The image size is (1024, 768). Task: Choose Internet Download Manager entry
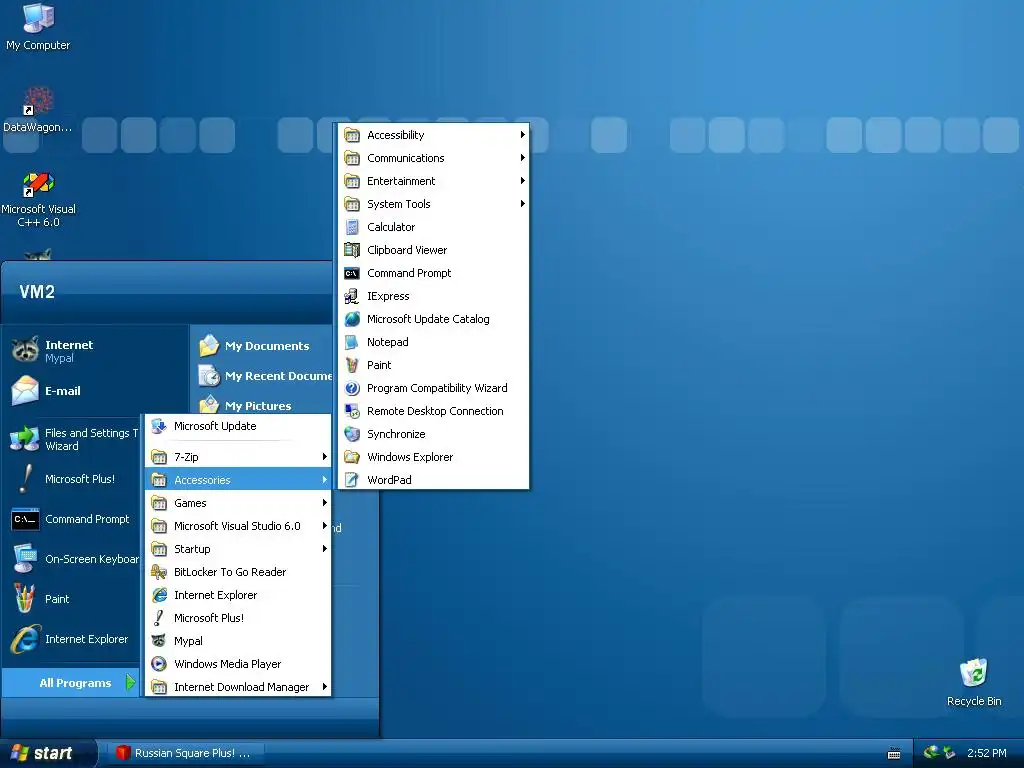tap(238, 687)
